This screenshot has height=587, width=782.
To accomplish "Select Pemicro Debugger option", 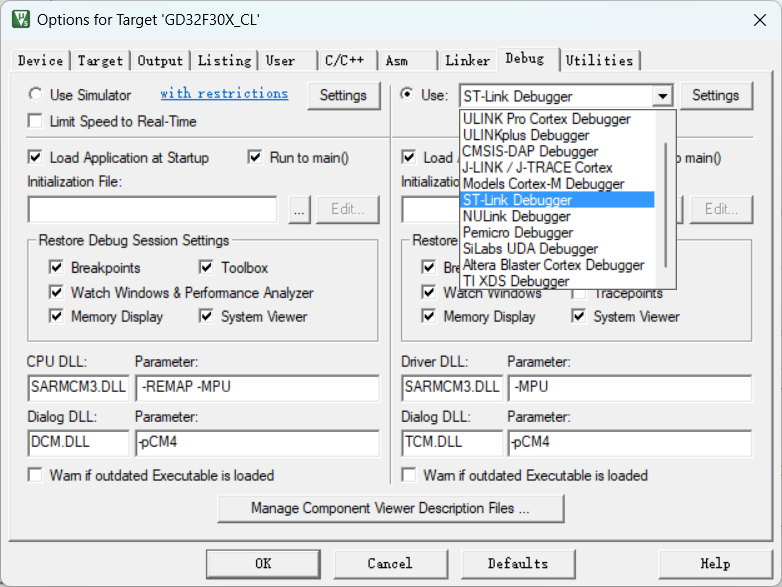I will (558, 232).
